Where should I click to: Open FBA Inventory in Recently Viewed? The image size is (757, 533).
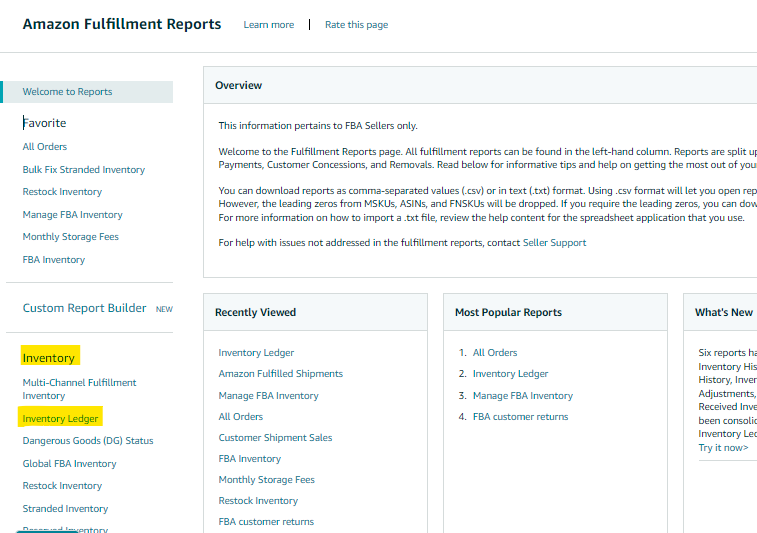tap(250, 459)
